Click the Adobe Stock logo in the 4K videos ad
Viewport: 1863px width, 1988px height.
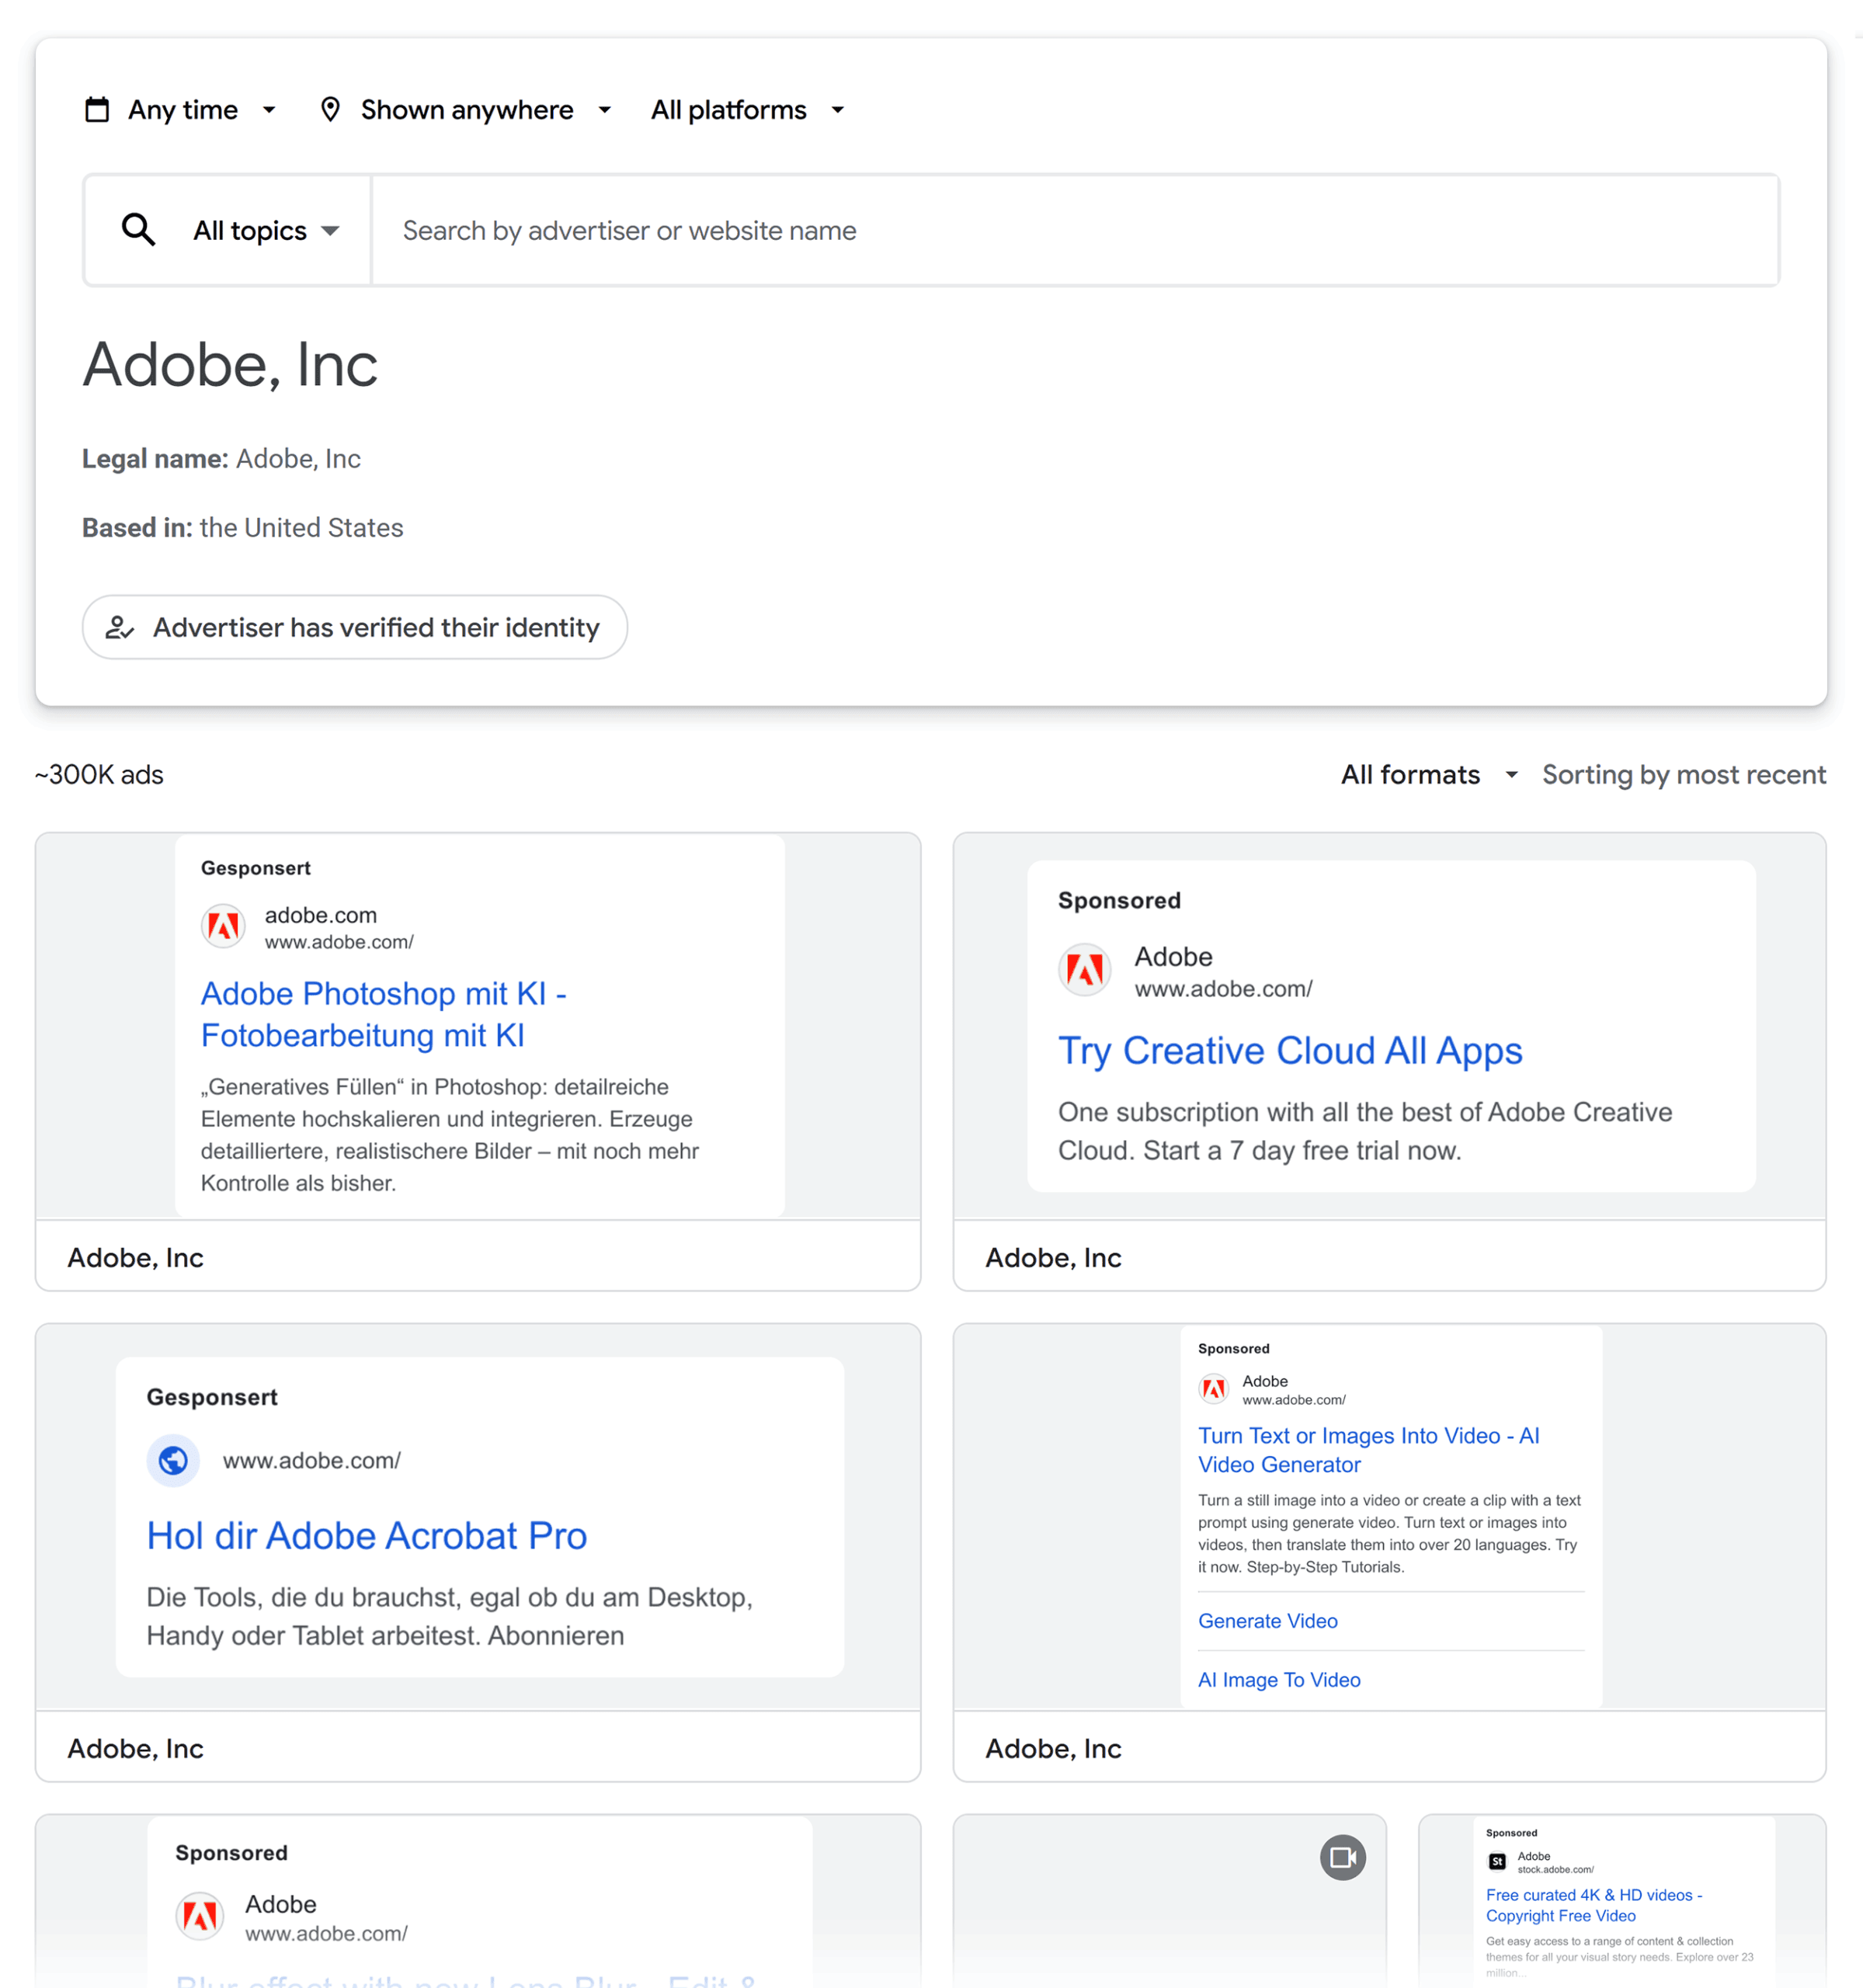[x=1497, y=1862]
